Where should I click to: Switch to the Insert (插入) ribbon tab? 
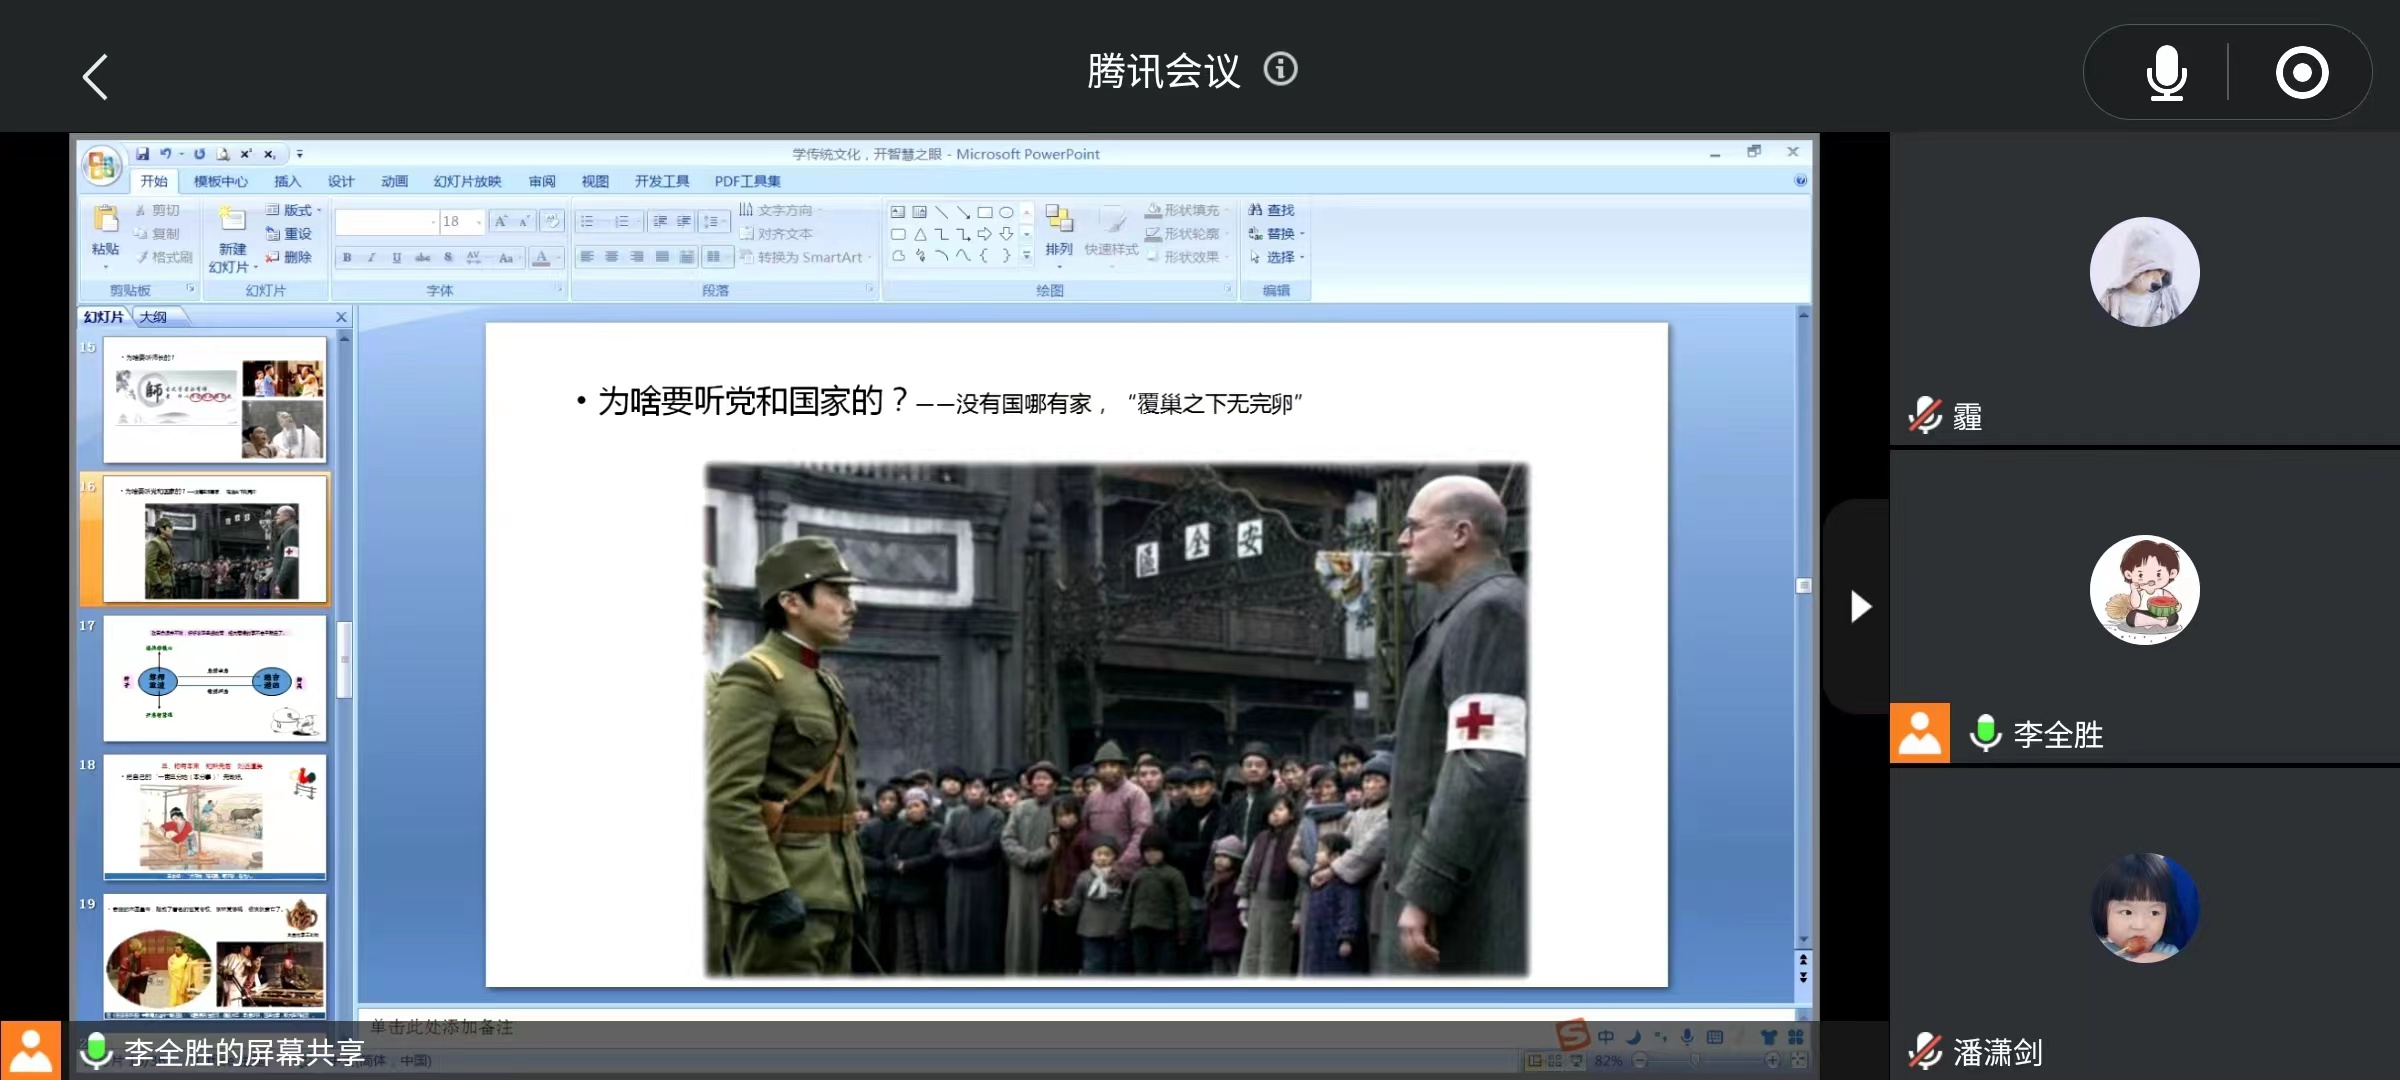point(287,181)
